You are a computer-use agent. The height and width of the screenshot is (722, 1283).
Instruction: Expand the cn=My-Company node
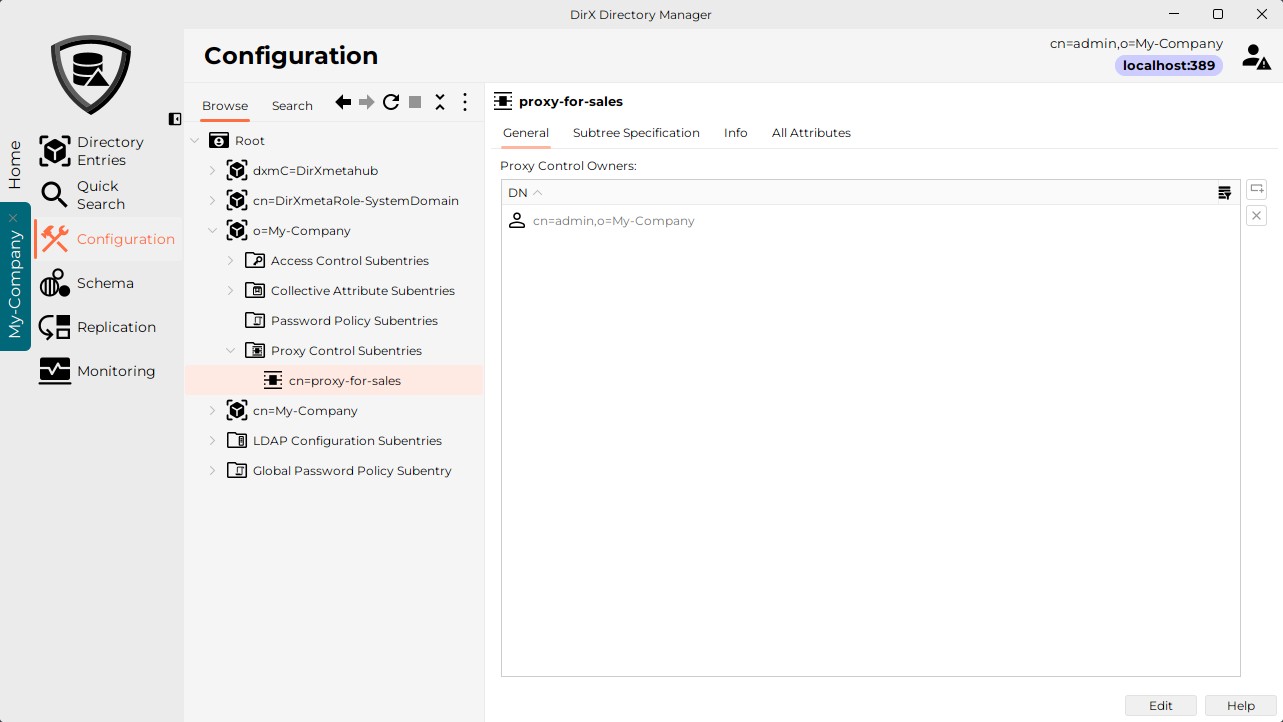click(x=212, y=411)
